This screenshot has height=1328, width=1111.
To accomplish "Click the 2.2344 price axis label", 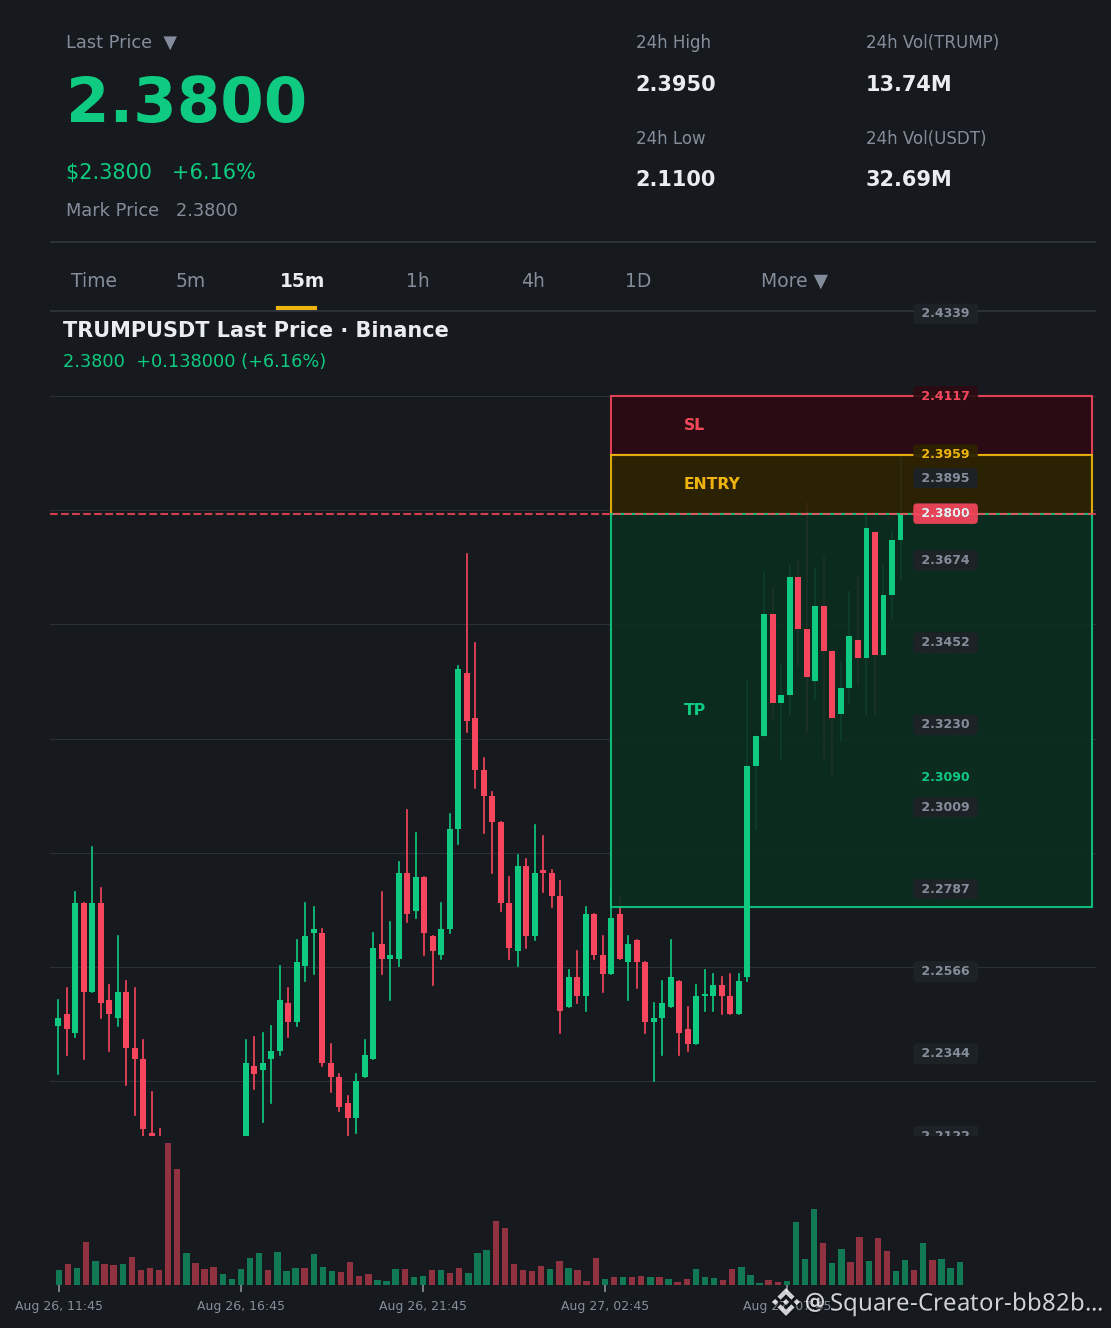I will [x=945, y=1053].
